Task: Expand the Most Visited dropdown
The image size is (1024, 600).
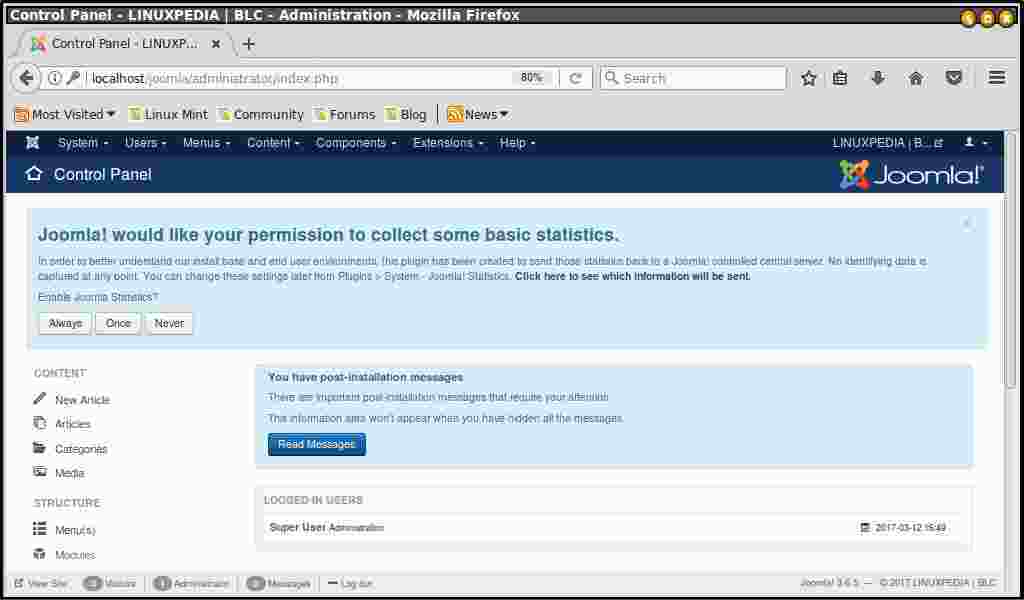Action: (x=63, y=114)
